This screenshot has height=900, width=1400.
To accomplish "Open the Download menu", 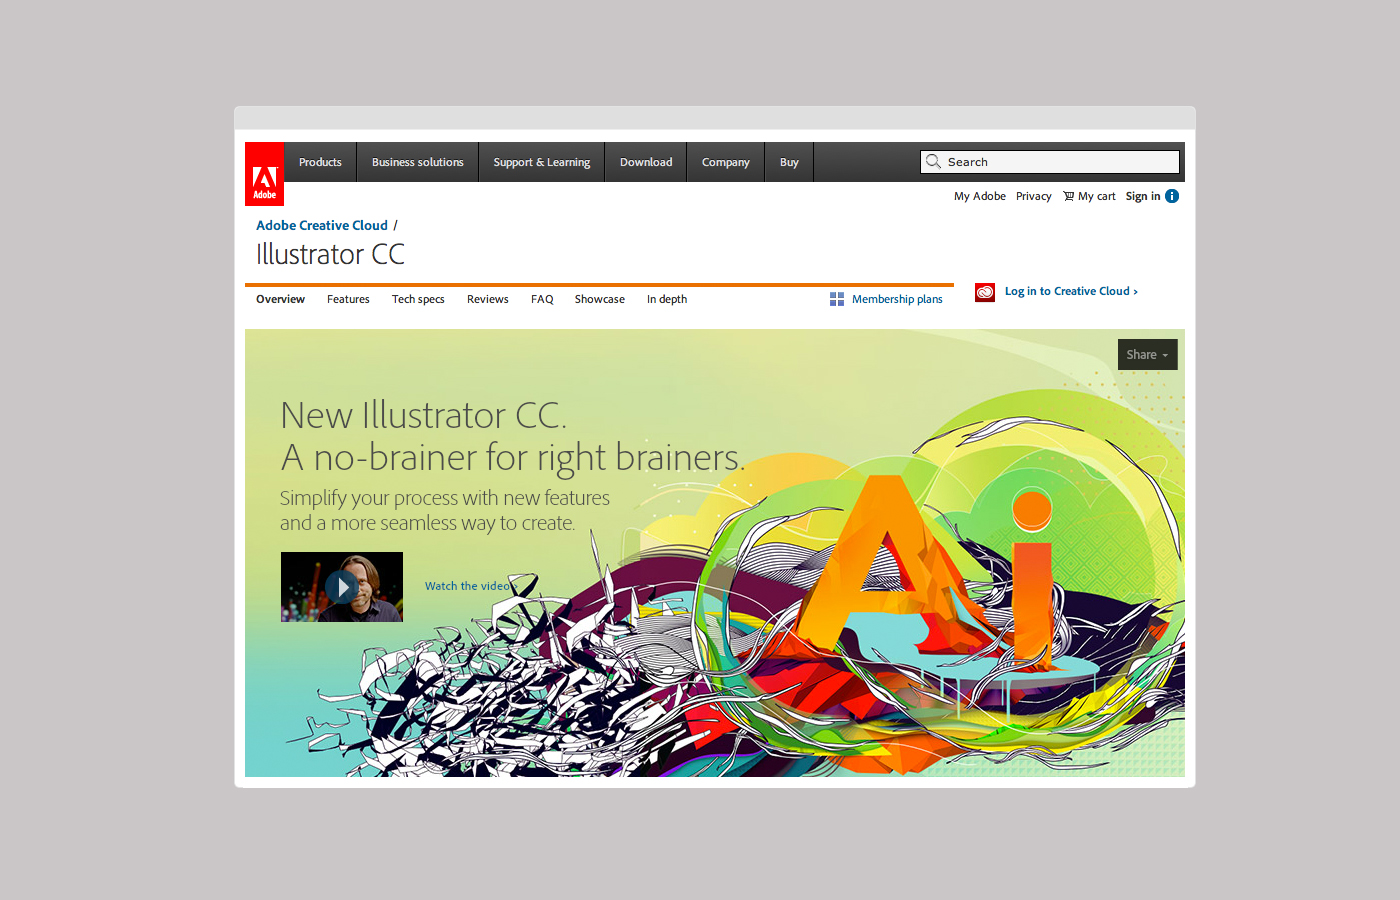I will pyautogui.click(x=646, y=162).
